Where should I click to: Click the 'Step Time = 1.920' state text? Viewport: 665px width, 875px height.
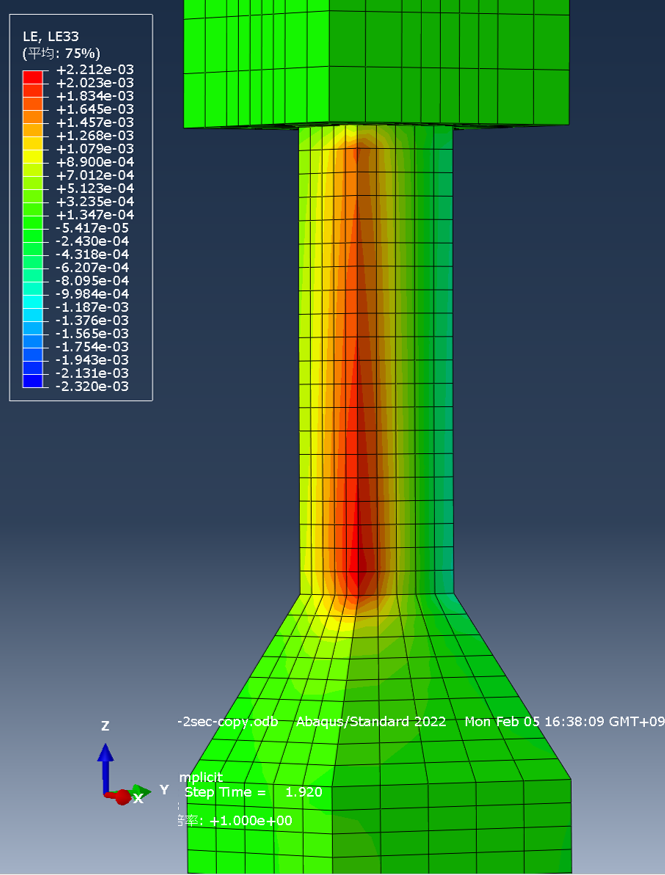[x=253, y=792]
